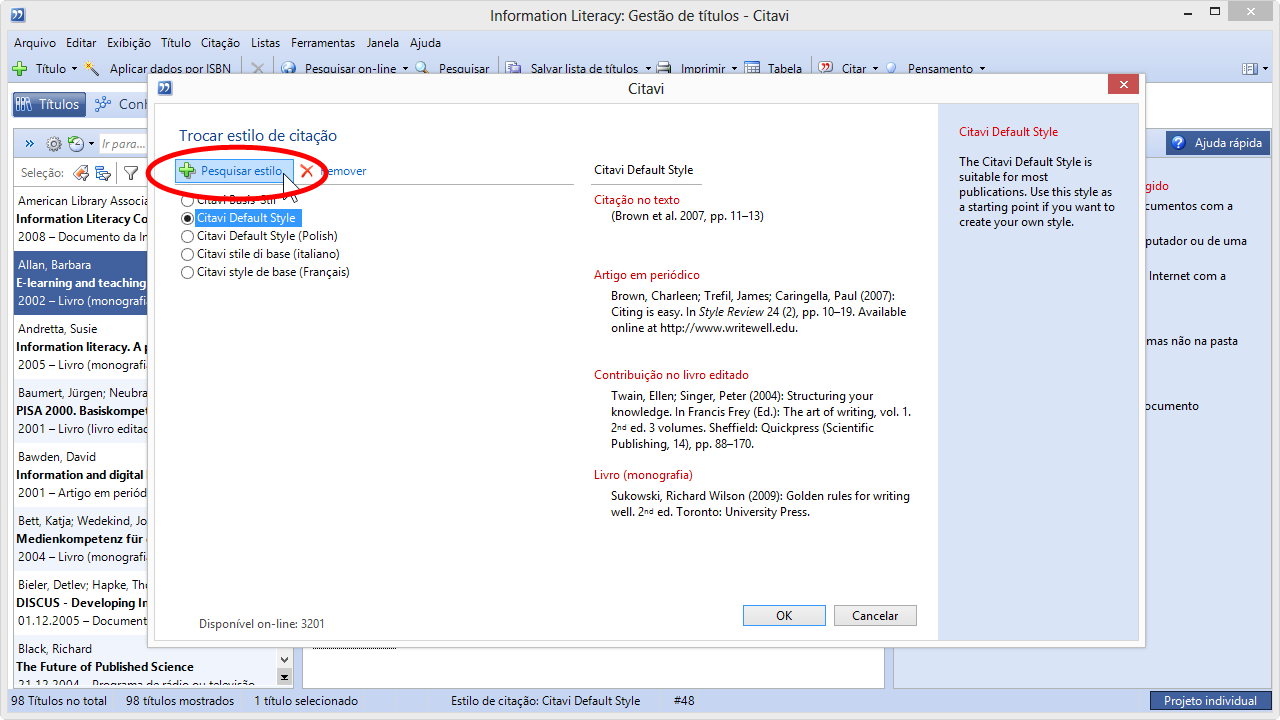Screen dimensions: 1280x720
Task: Open the layout pane dropdown arrow
Action: 1263,69
